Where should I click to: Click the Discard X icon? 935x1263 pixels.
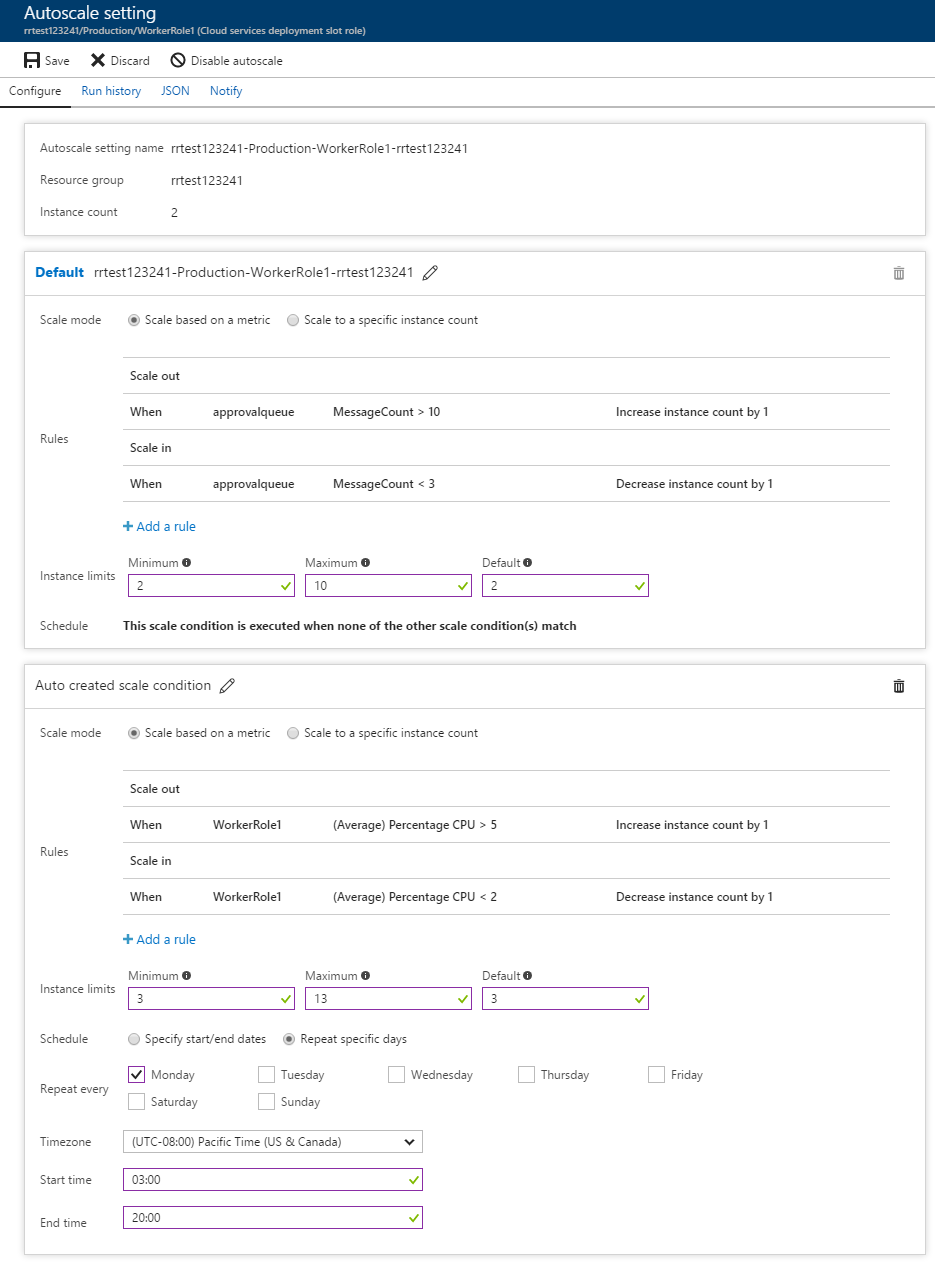[98, 60]
